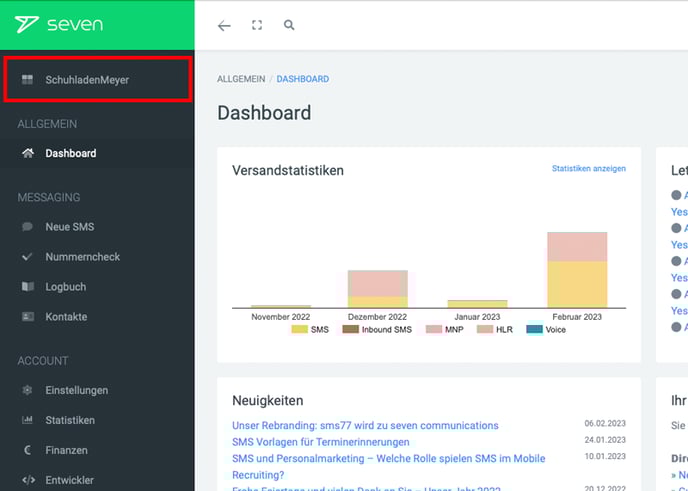Viewport: 688px width, 491px height.
Task: Click the gear icon for Einstellungen
Action: point(27,390)
